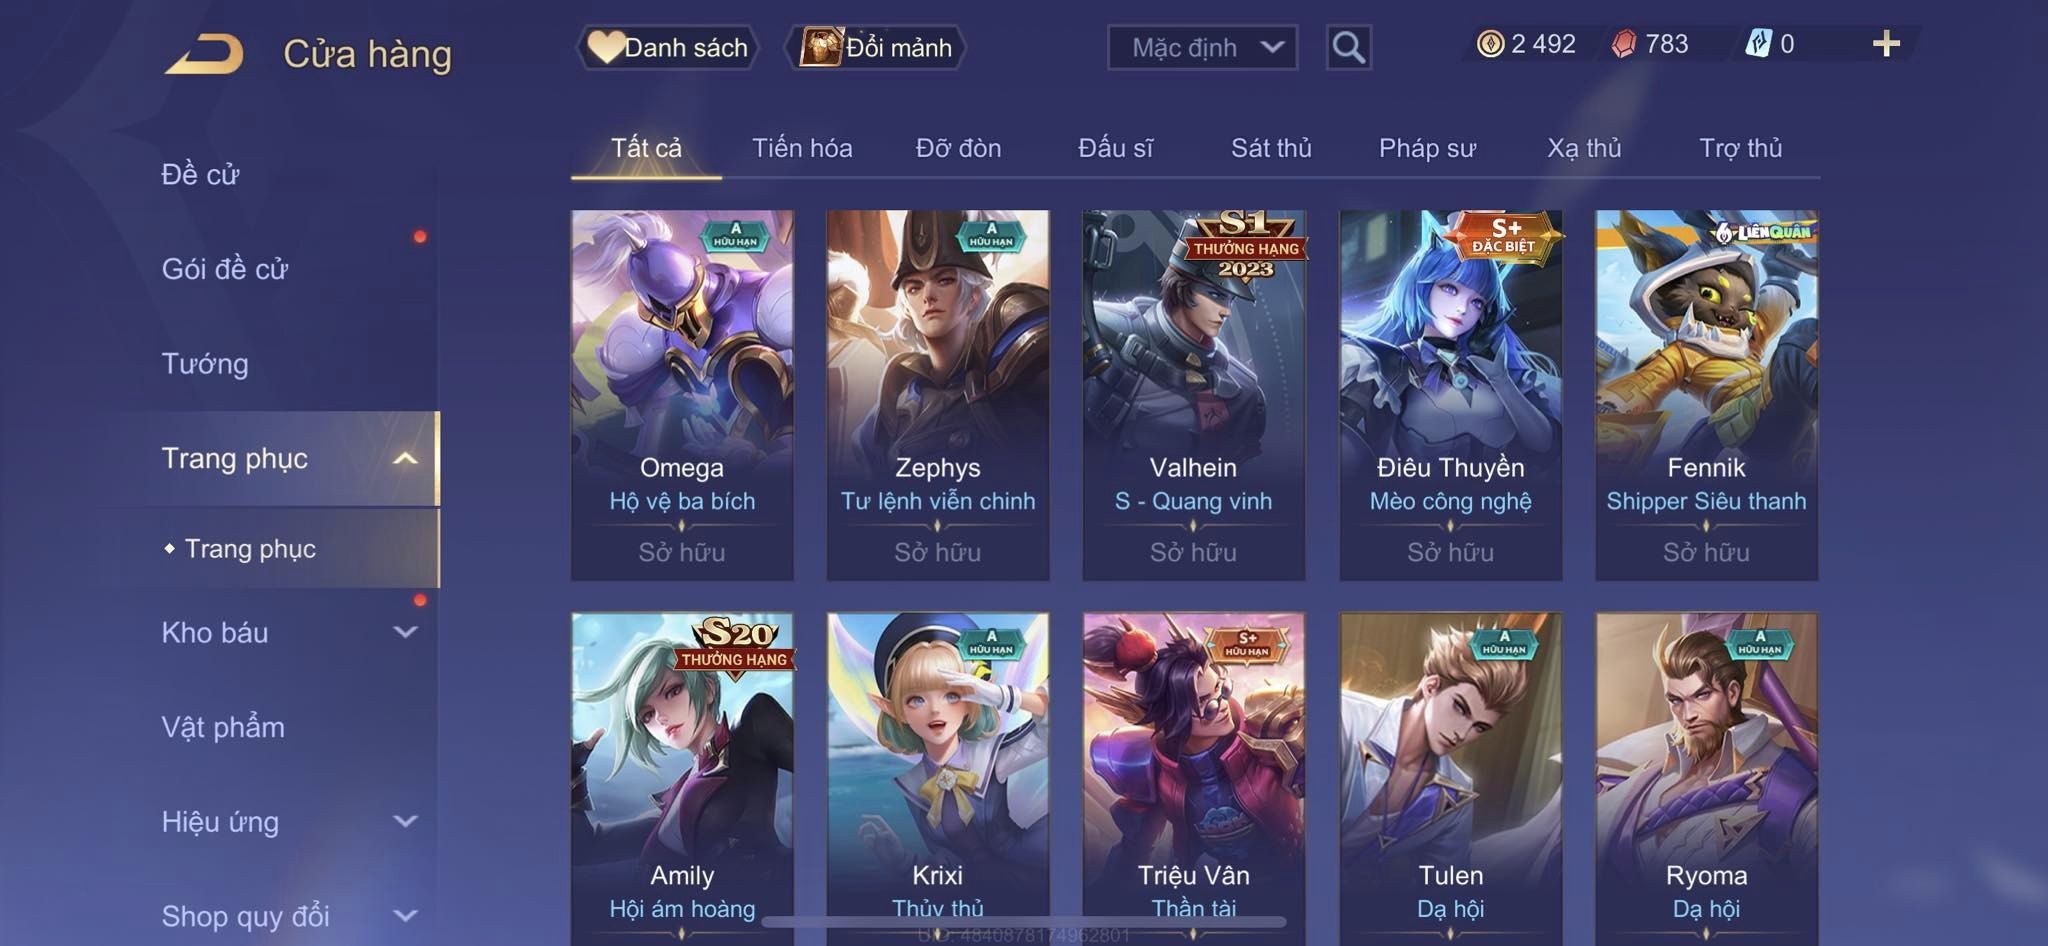Image resolution: width=2048 pixels, height=946 pixels.
Task: Open Đổi mảnh fragment exchange button
Action: (x=875, y=47)
